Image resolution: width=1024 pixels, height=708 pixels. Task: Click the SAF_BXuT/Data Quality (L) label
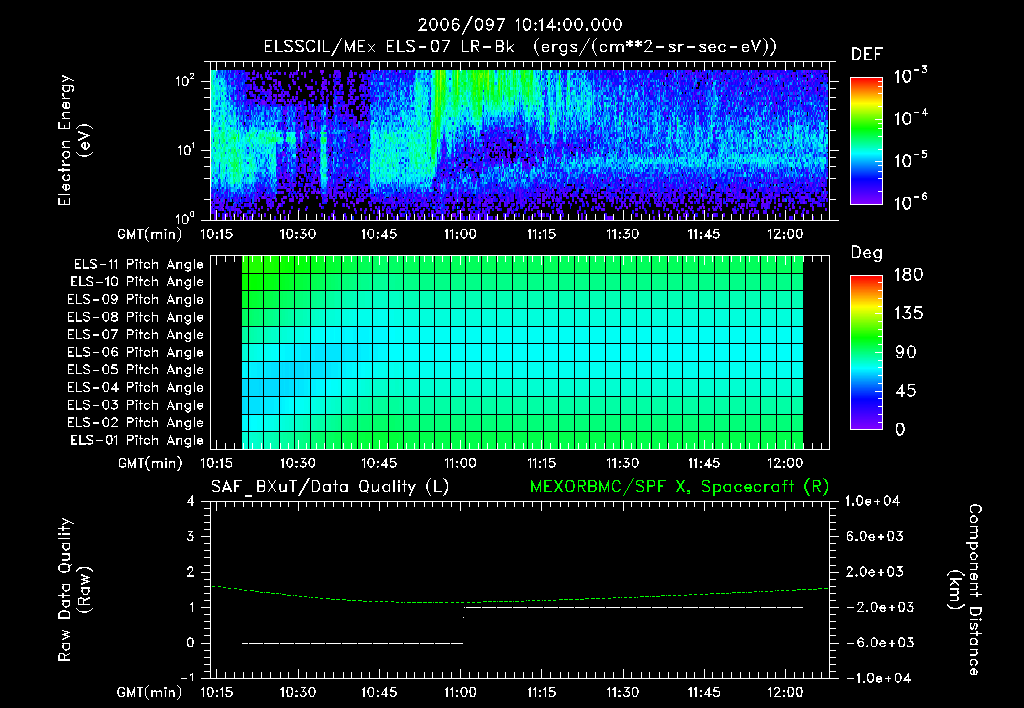point(330,487)
